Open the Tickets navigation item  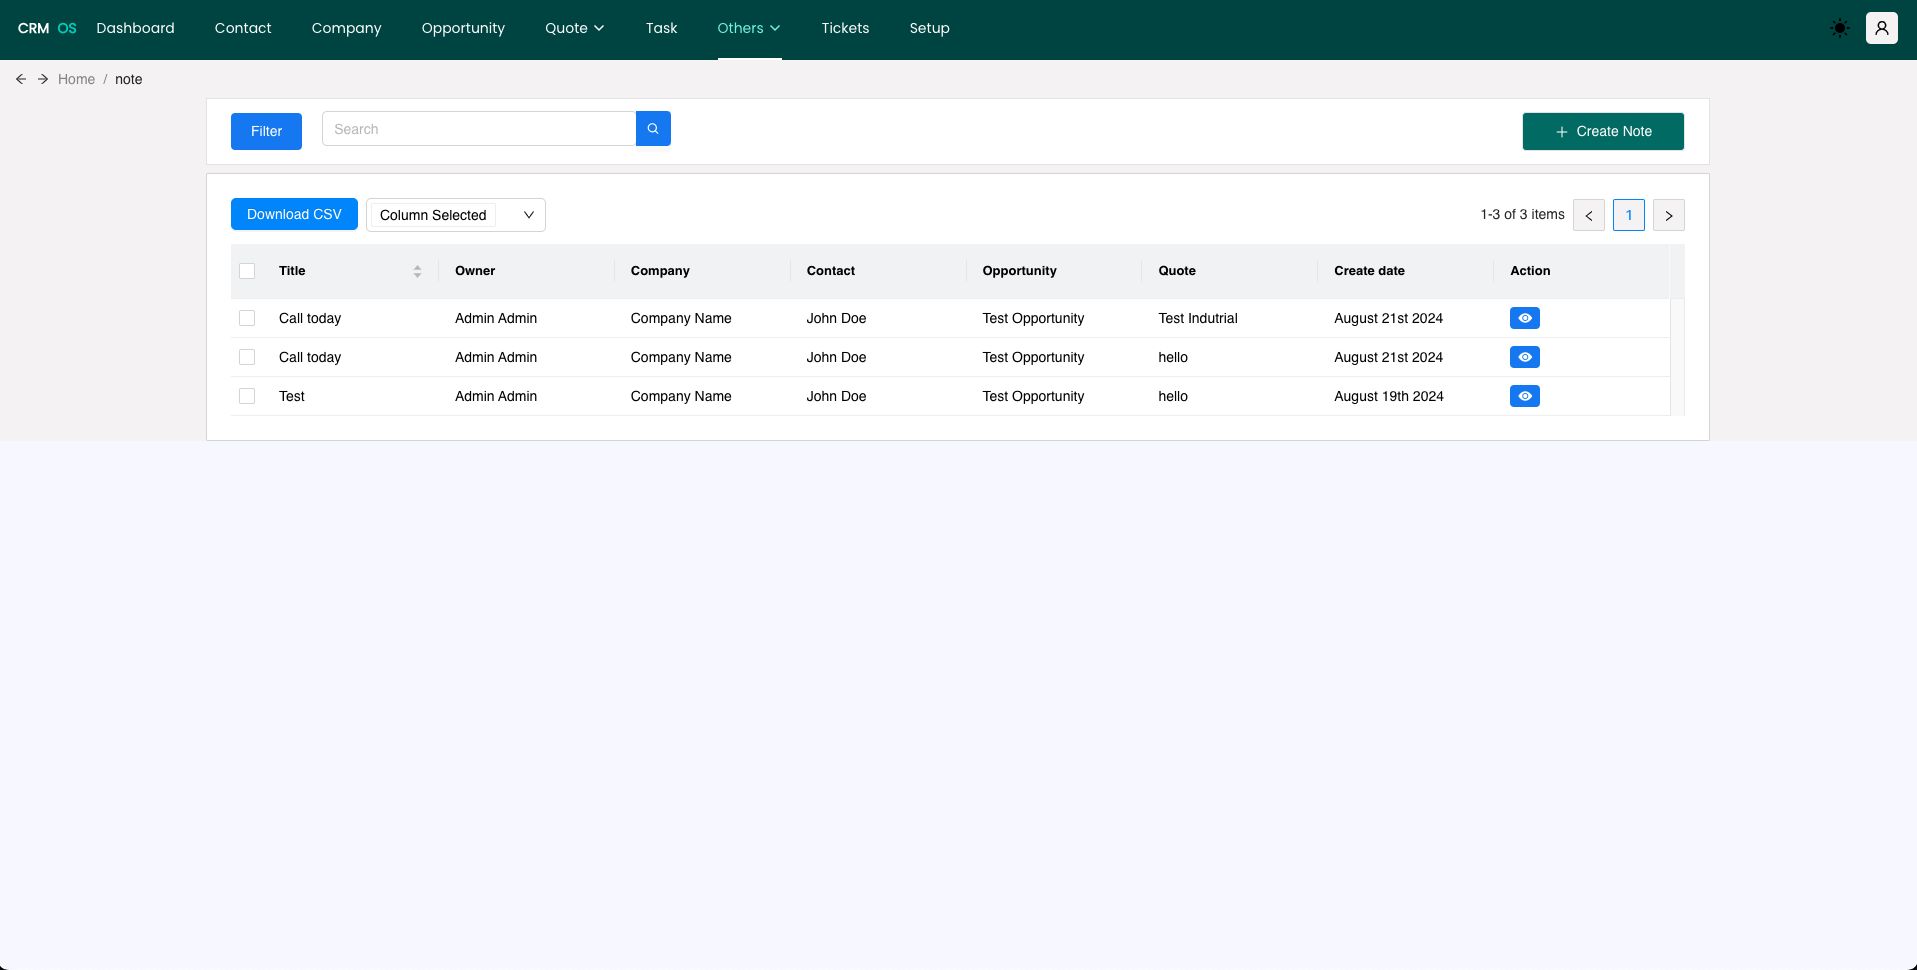point(845,28)
